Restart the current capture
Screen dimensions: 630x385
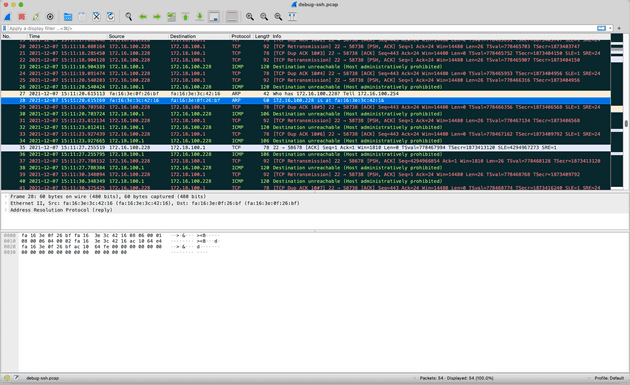[36, 17]
